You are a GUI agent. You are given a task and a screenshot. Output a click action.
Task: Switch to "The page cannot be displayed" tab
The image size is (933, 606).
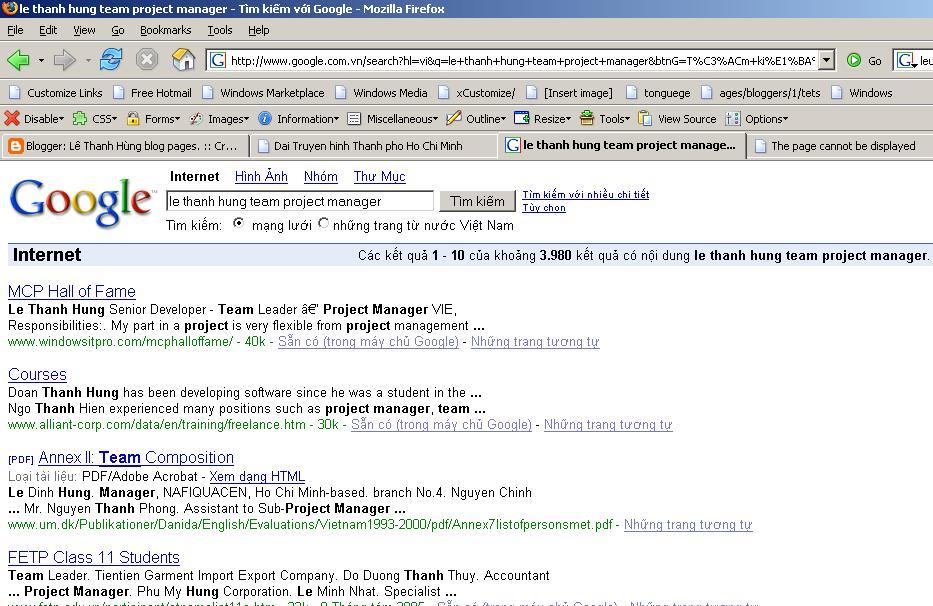pos(840,146)
